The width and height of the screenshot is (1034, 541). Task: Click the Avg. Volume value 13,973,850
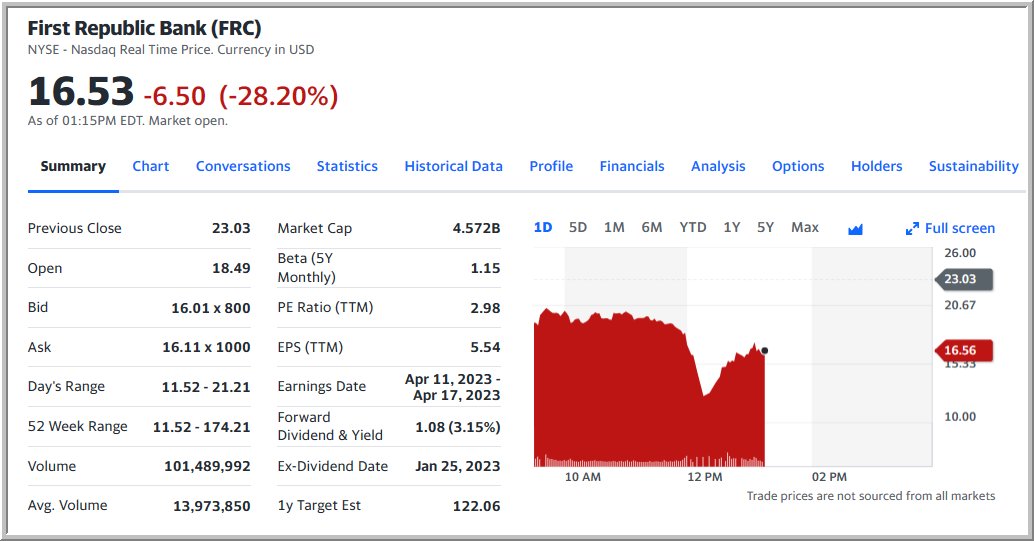coord(212,506)
